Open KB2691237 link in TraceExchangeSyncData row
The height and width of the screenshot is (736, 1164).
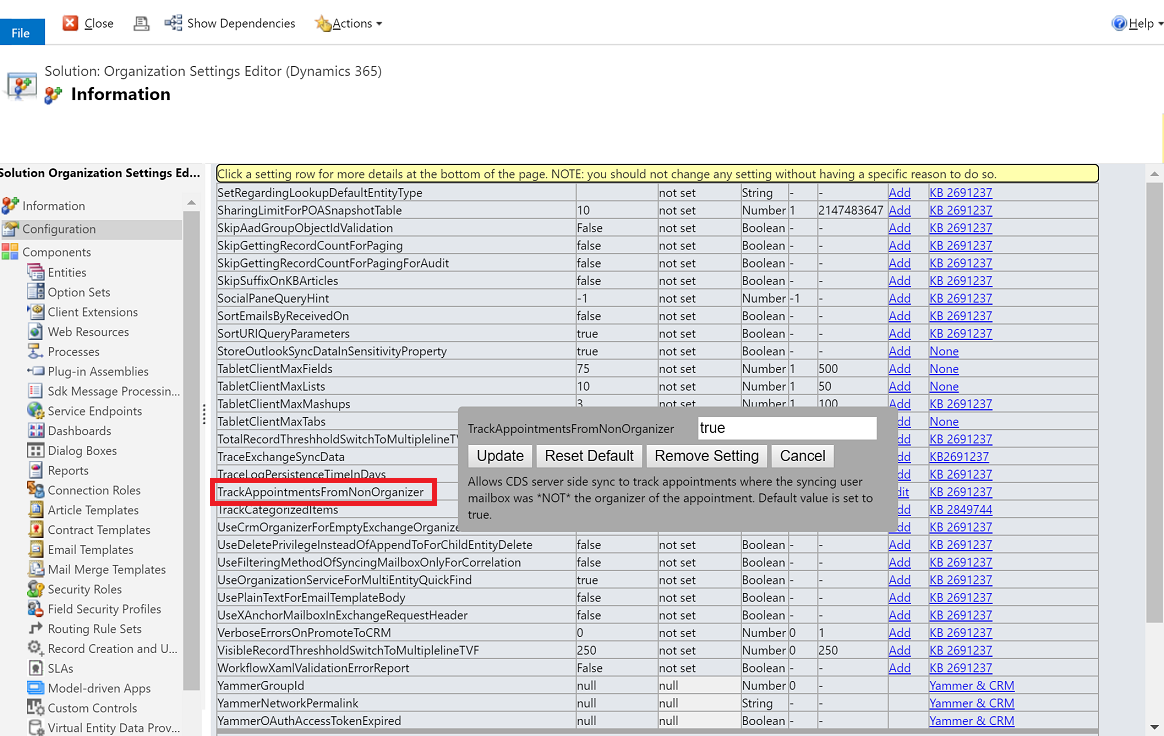(x=959, y=457)
